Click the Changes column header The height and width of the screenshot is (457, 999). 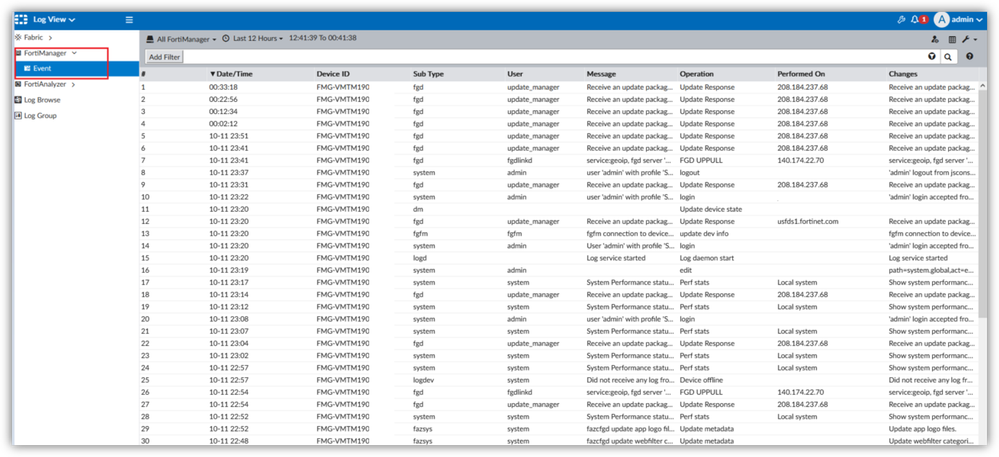(903, 74)
